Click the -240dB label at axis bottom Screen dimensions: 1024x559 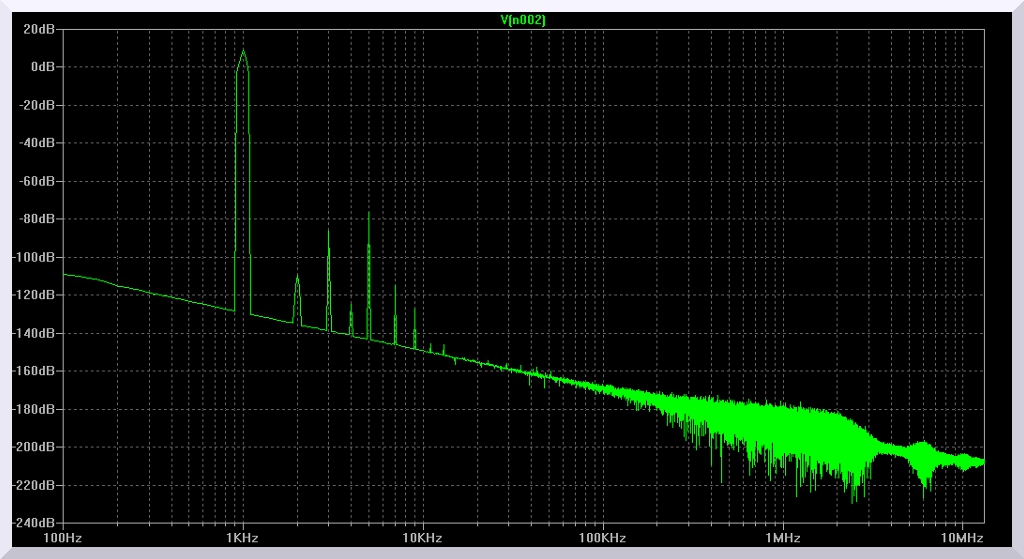36,523
